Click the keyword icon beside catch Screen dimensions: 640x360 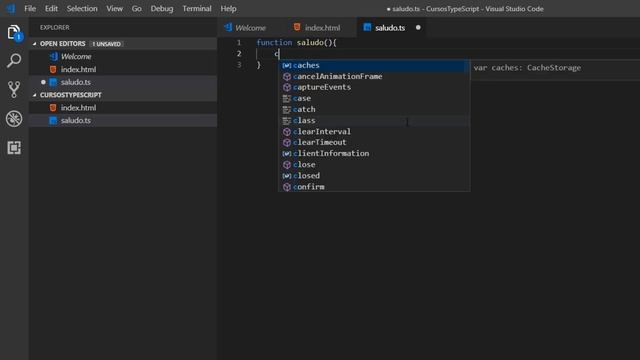[x=287, y=109]
